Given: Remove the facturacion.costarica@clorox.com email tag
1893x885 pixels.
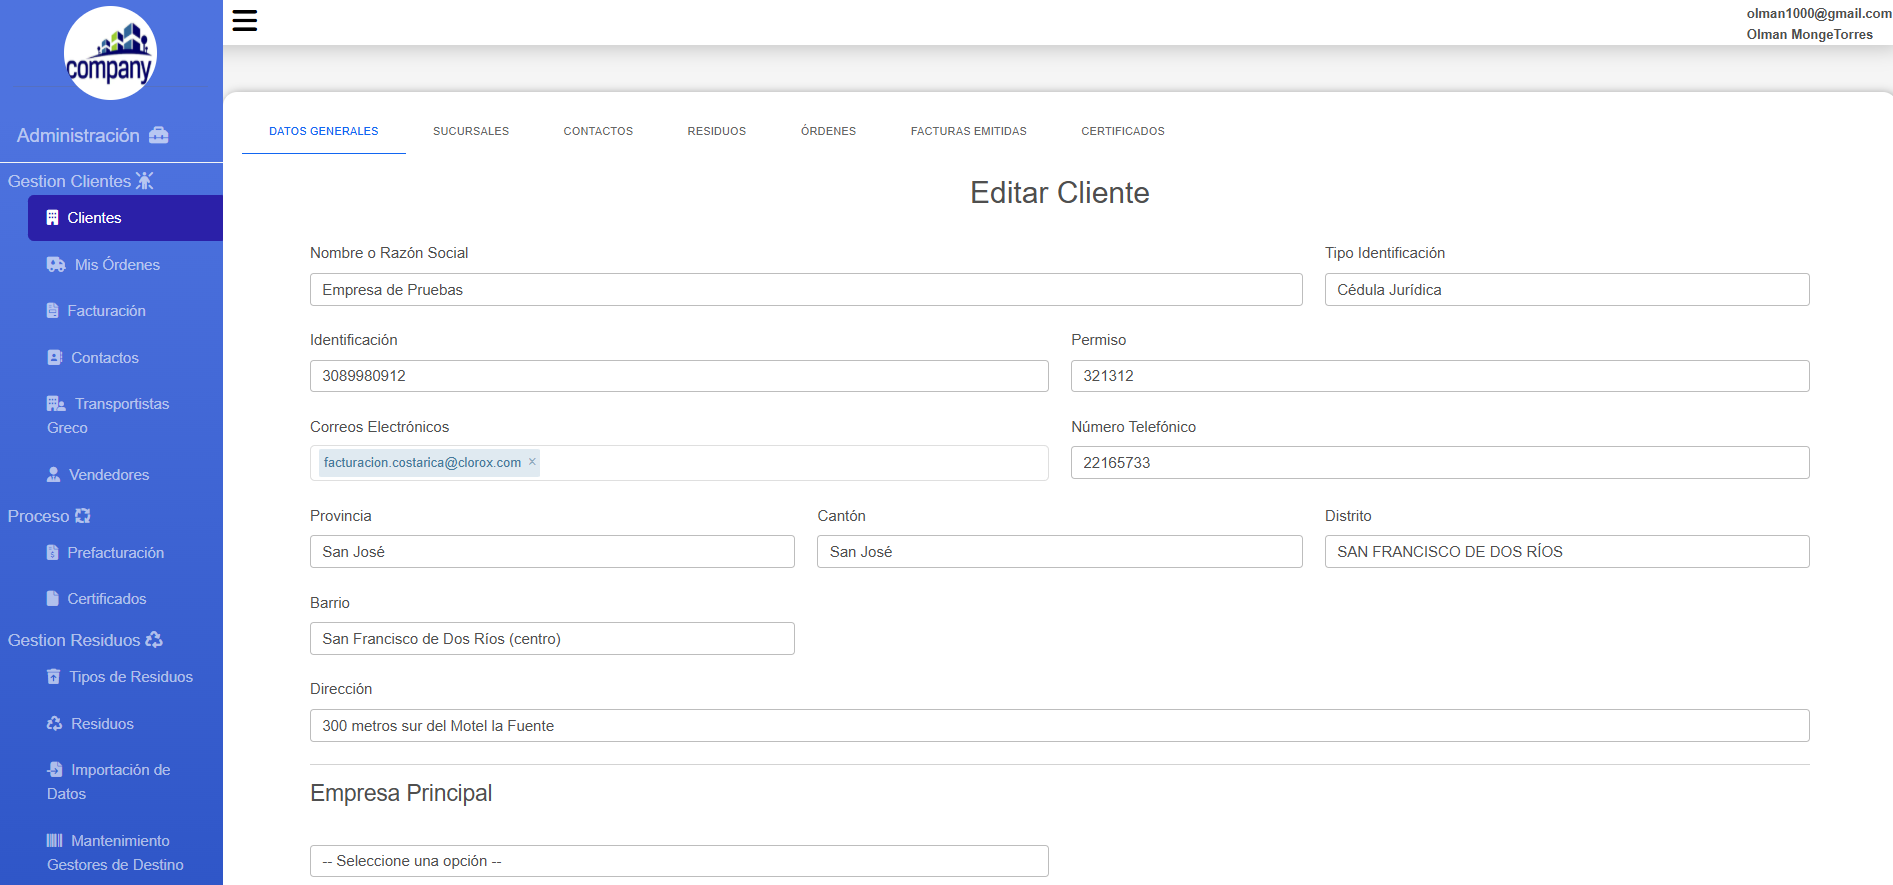Looking at the screenshot, I should tap(532, 462).
